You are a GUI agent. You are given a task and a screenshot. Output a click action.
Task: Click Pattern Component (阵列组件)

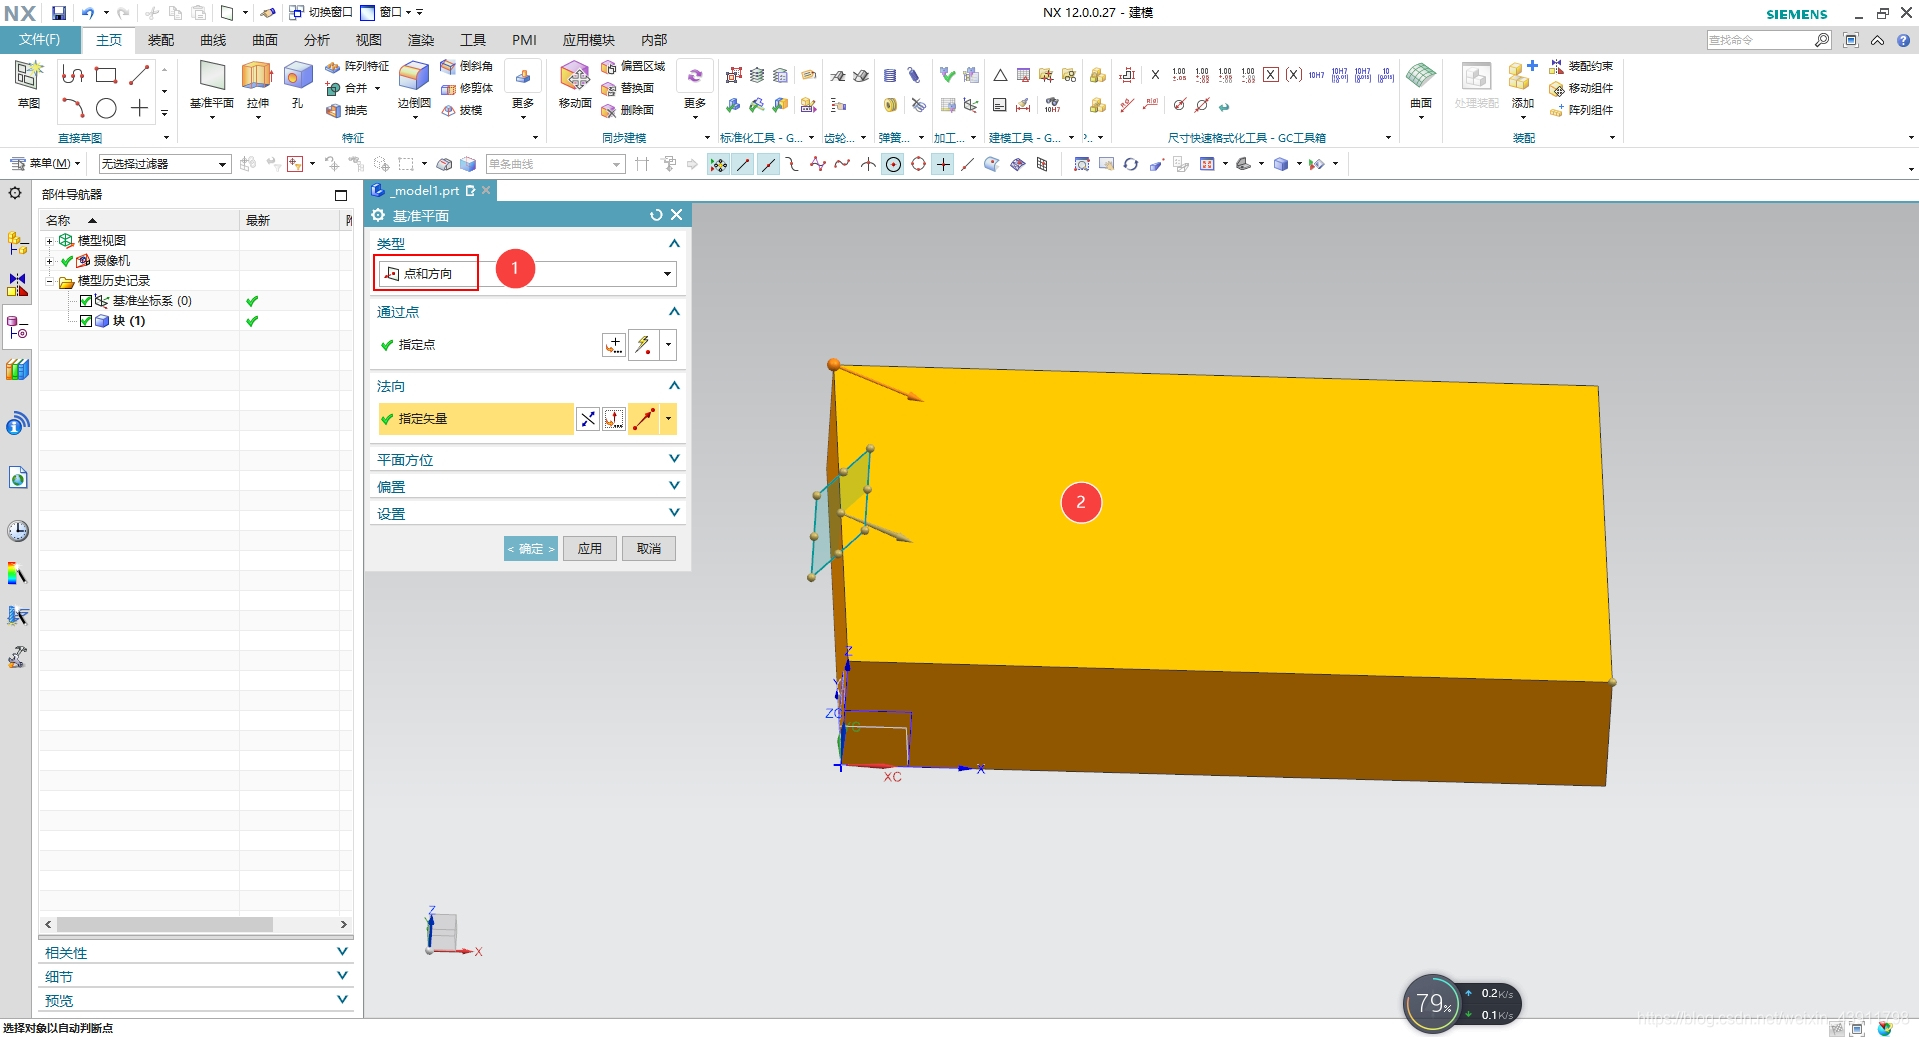coord(1581,110)
